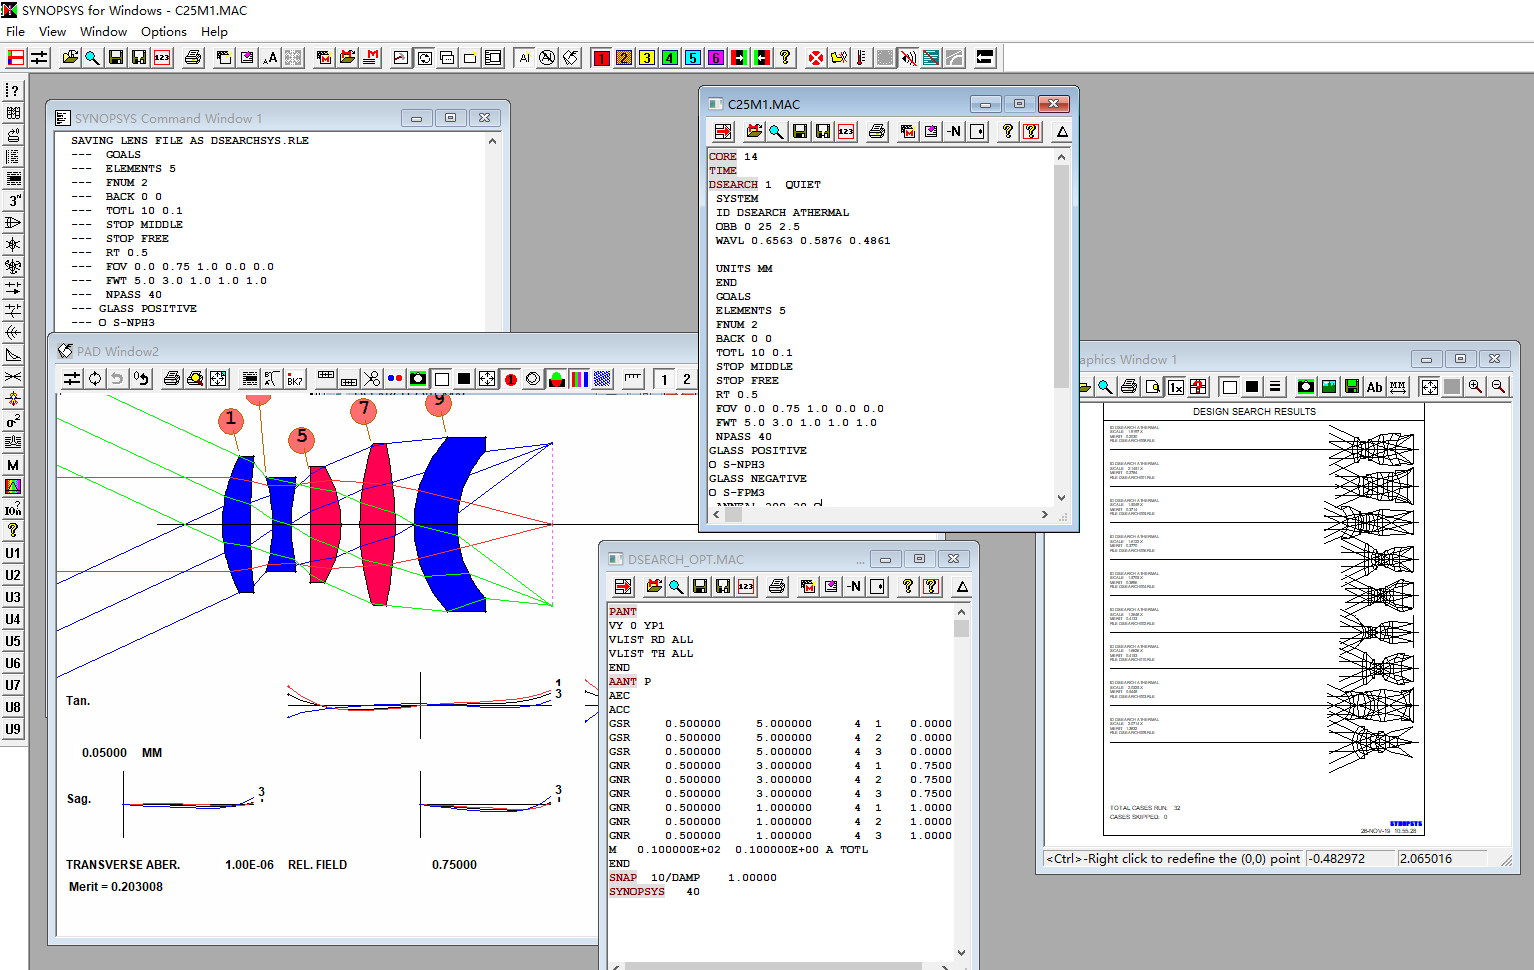The image size is (1534, 970).
Task: Open the Help menu
Action: [214, 32]
